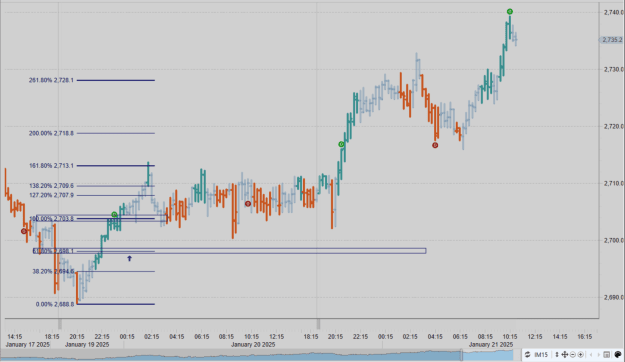
Task: Click the red marker near 14:15 January 17
Action: pyautogui.click(x=24, y=231)
